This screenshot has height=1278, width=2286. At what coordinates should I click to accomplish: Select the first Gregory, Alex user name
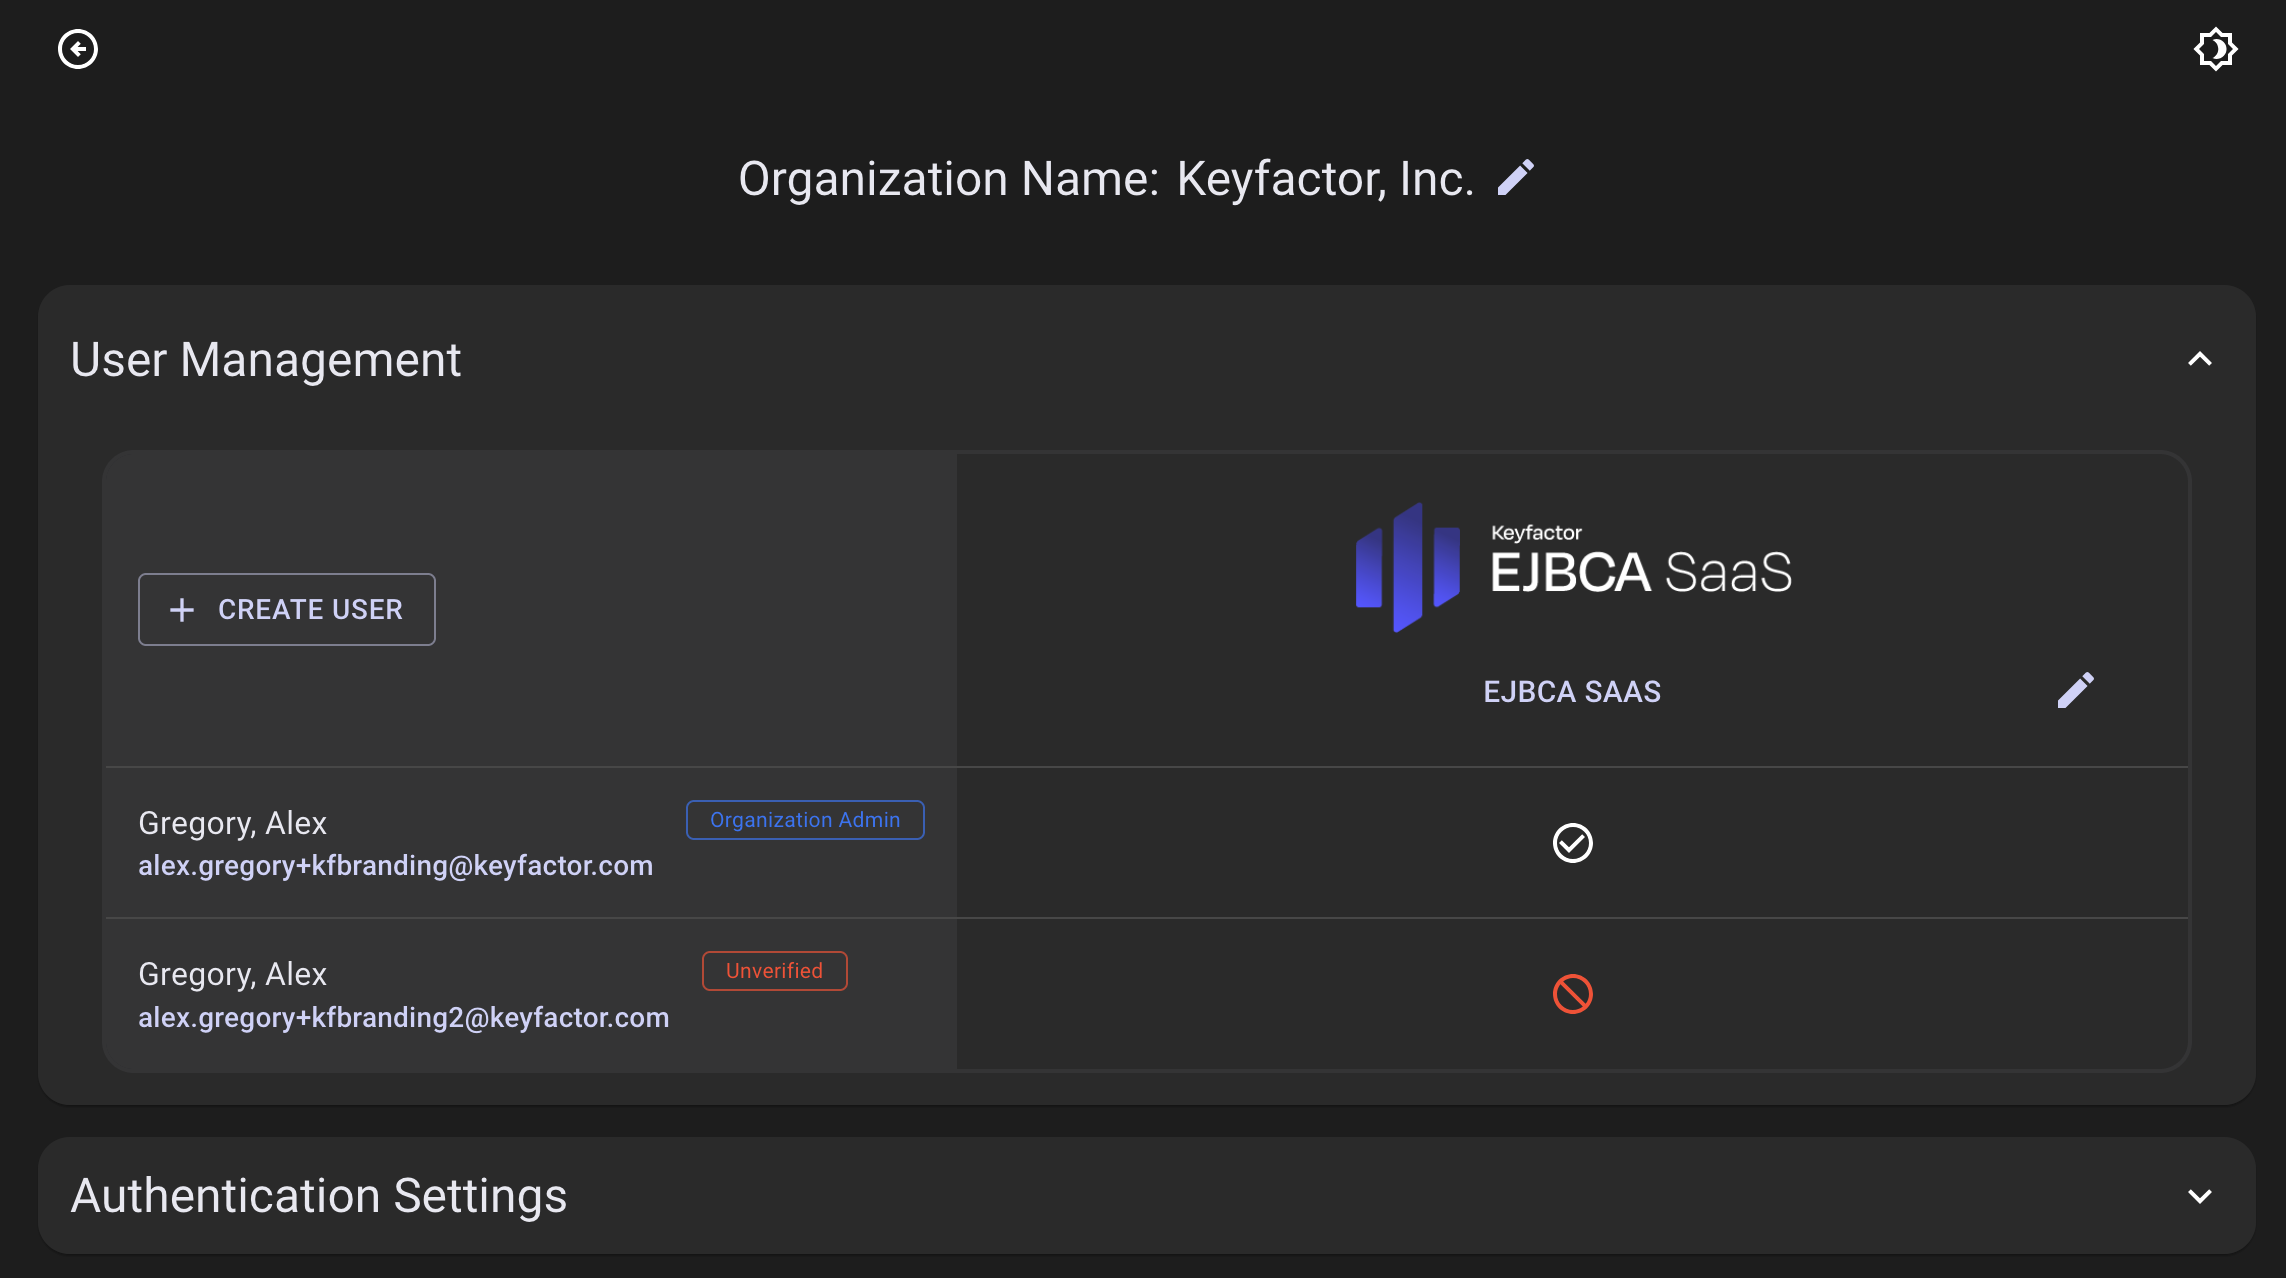[x=232, y=823]
